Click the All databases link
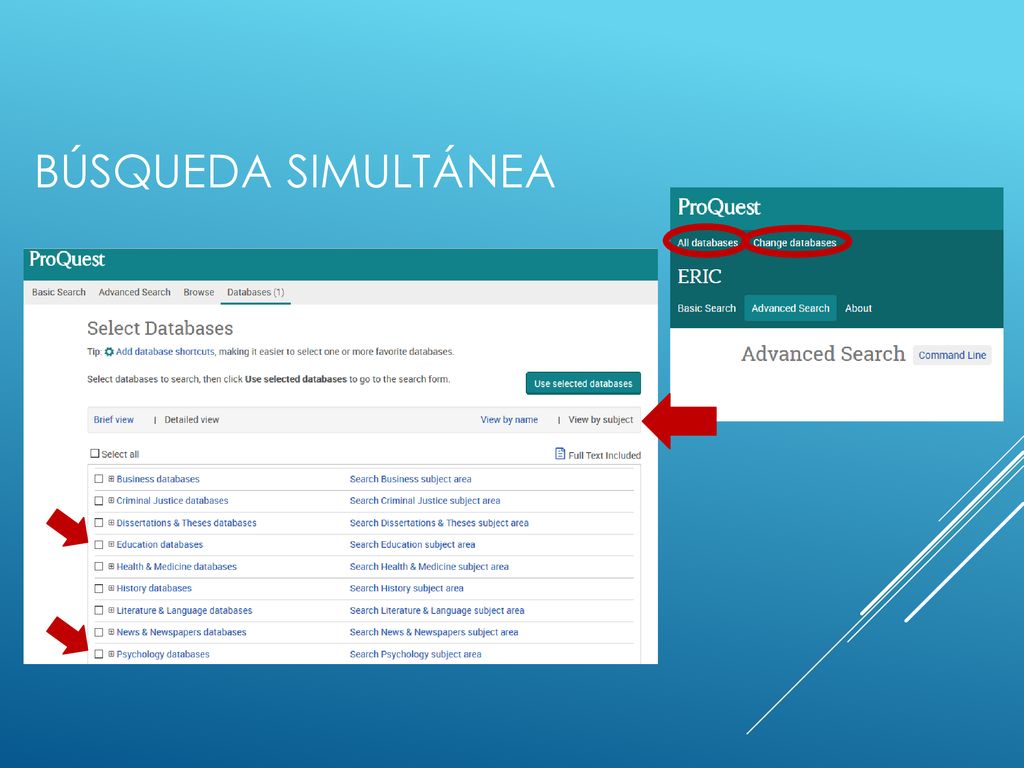The height and width of the screenshot is (768, 1024). pos(707,242)
